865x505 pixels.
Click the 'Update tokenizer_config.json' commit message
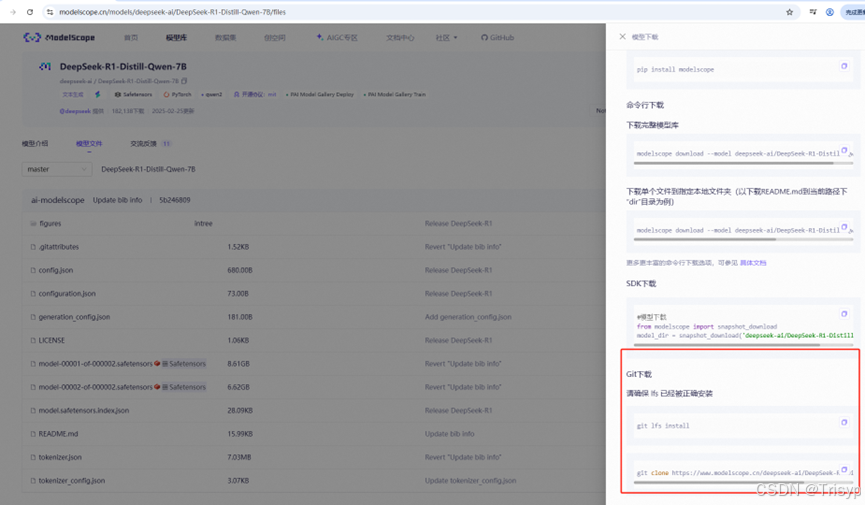(471, 481)
